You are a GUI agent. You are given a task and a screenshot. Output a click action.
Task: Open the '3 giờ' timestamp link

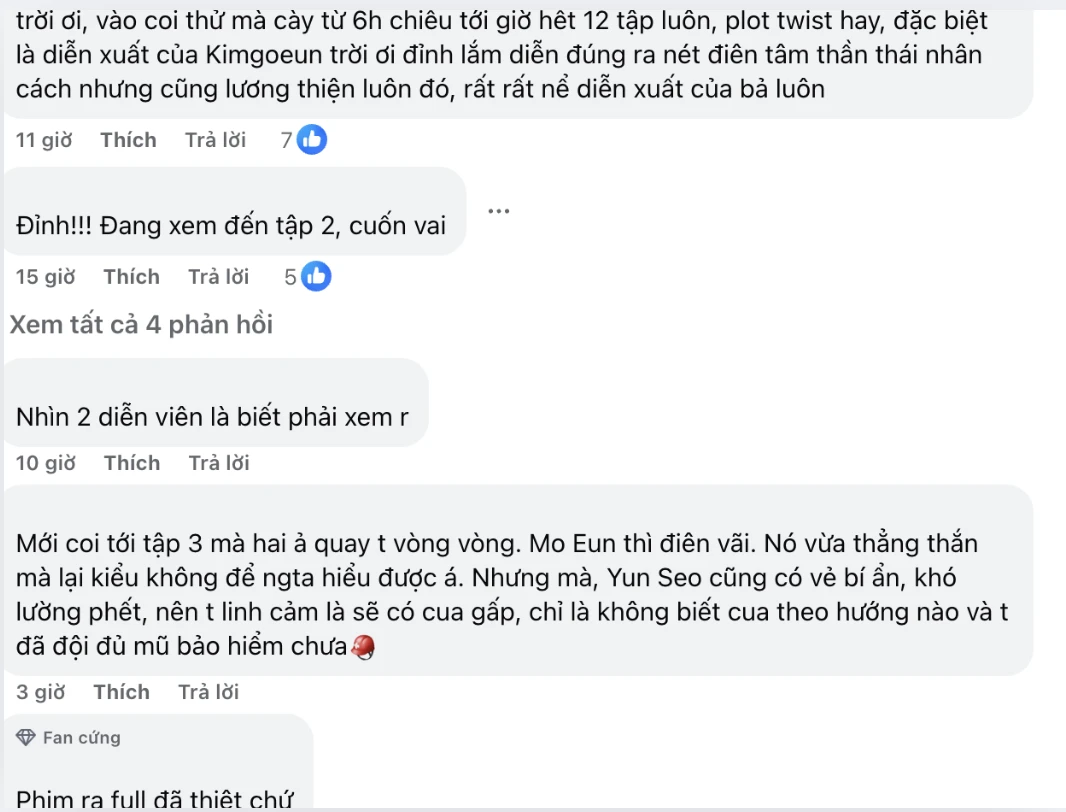tap(41, 692)
